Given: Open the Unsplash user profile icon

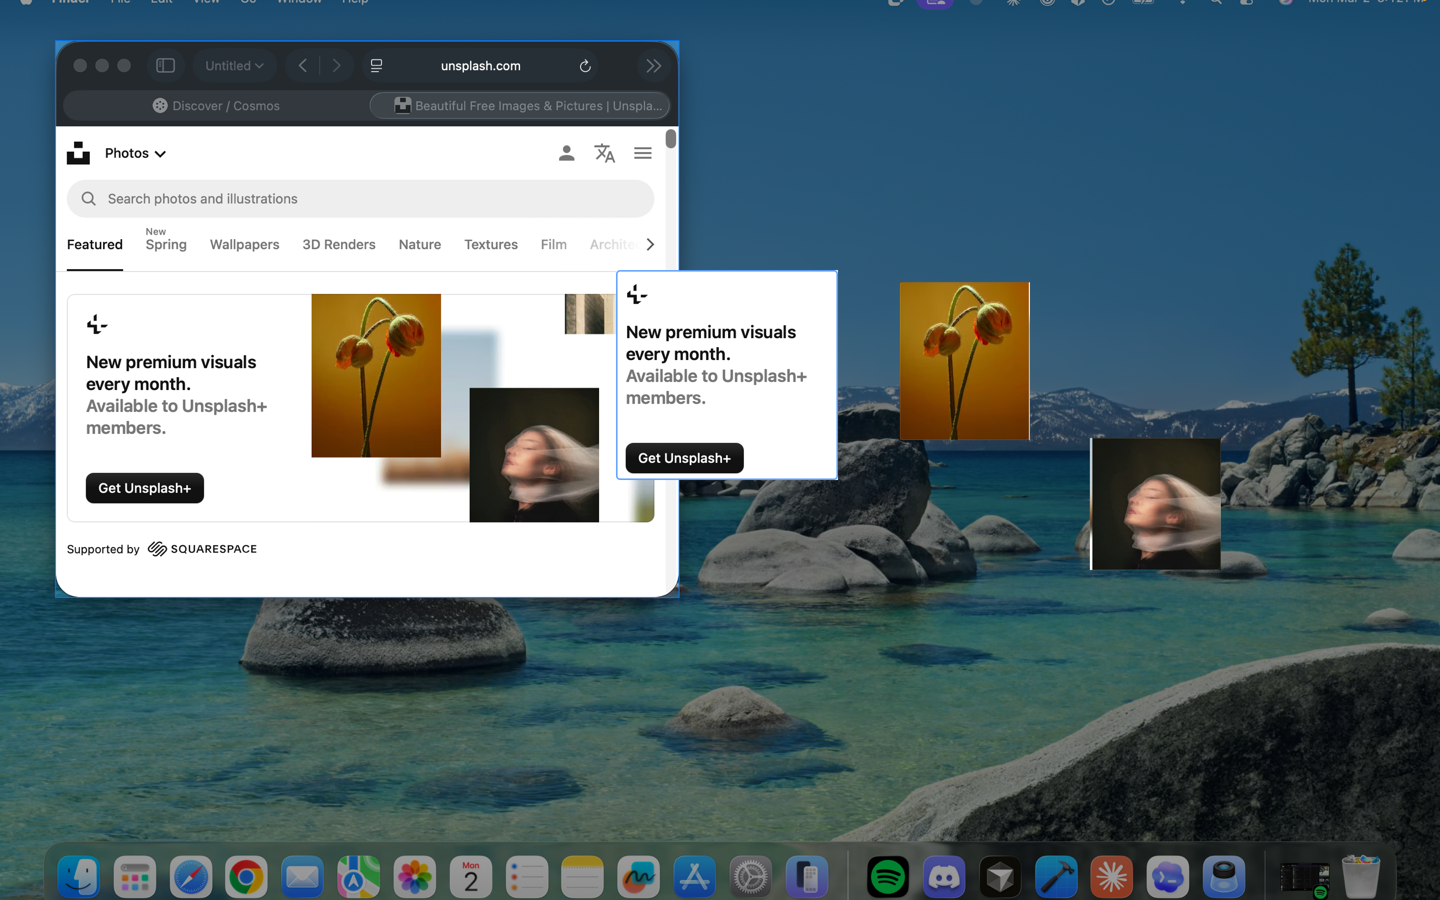Looking at the screenshot, I should click(566, 153).
